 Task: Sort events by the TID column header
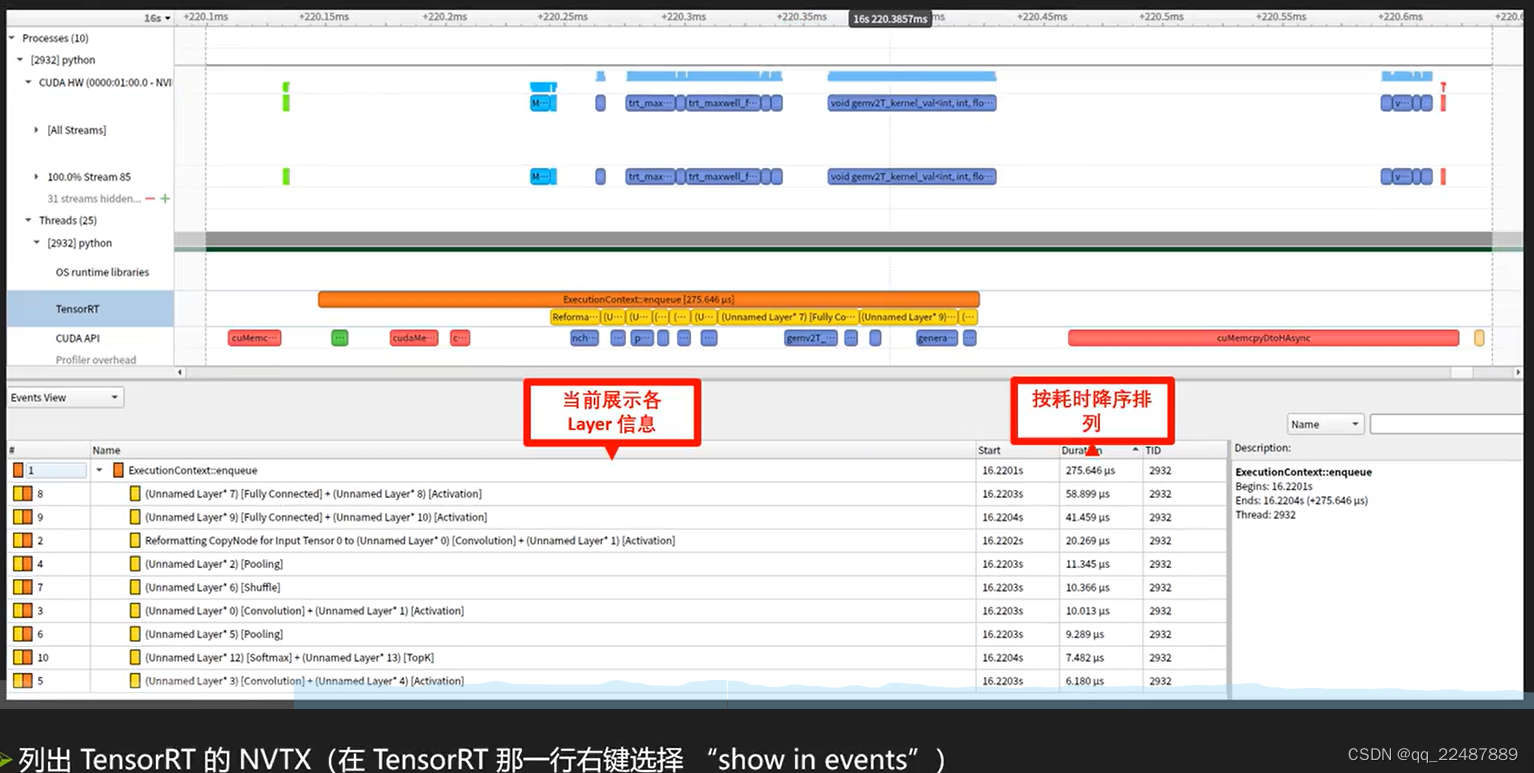tap(1184, 450)
